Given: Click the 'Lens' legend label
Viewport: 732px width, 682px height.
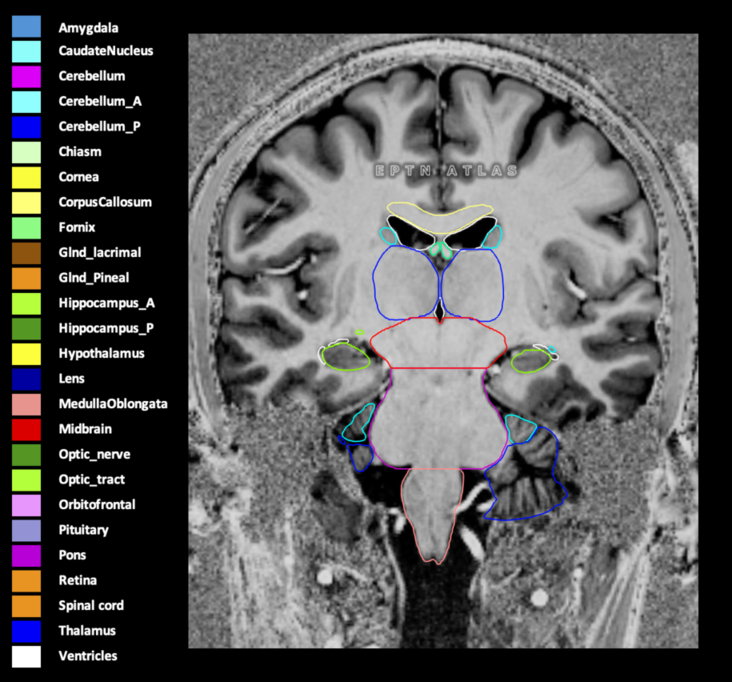Looking at the screenshot, I should (71, 378).
